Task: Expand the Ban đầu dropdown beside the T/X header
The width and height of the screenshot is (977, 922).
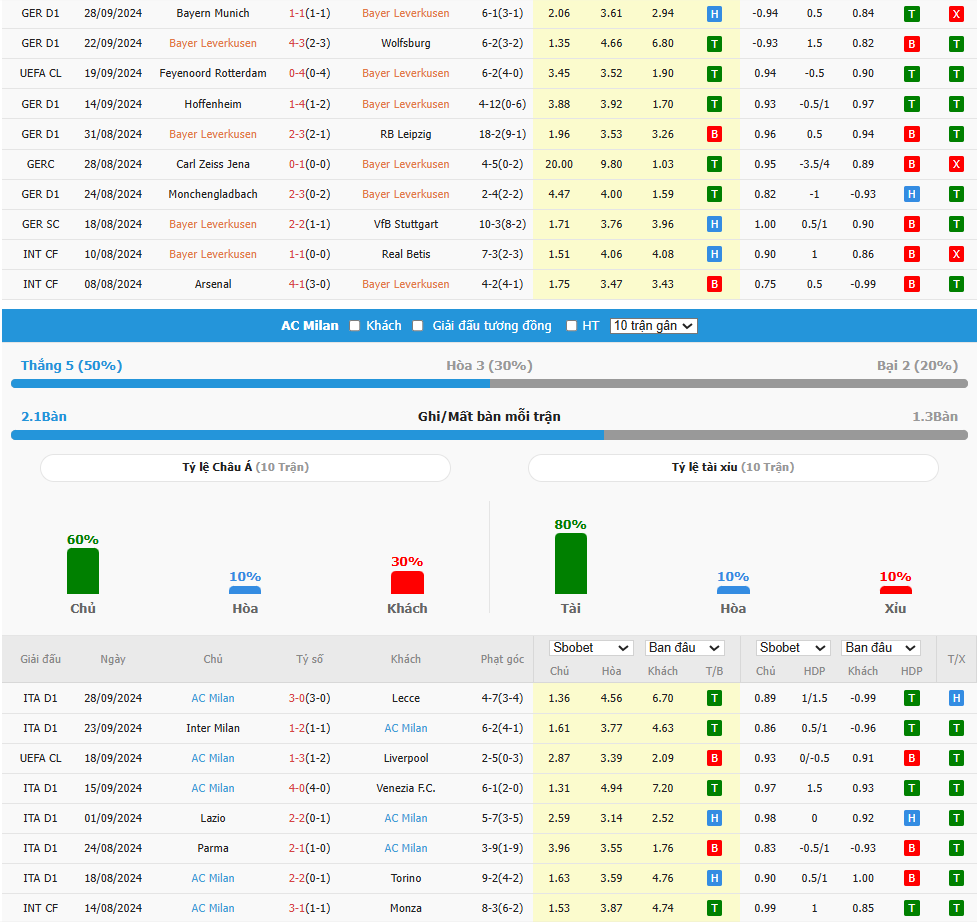Action: click(x=881, y=648)
